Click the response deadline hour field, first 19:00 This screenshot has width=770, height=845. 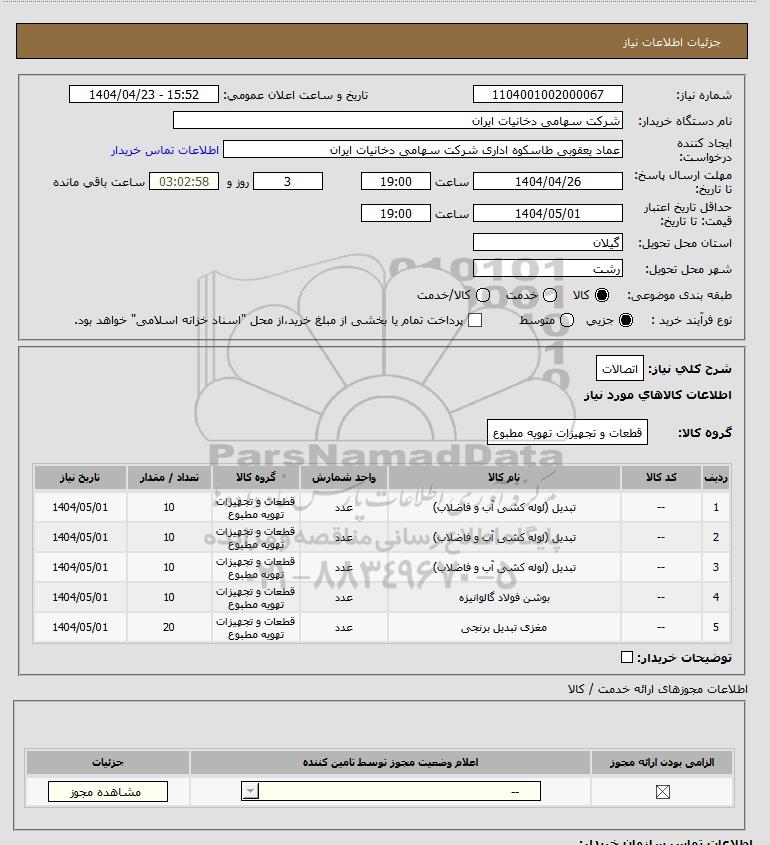tap(396, 182)
